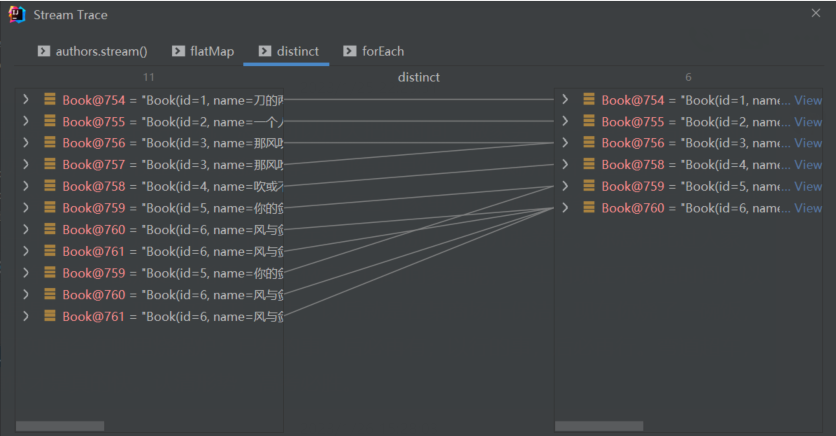Click the icon on authors.stream() tab
Viewport: 836px width, 436px height.
(44, 51)
